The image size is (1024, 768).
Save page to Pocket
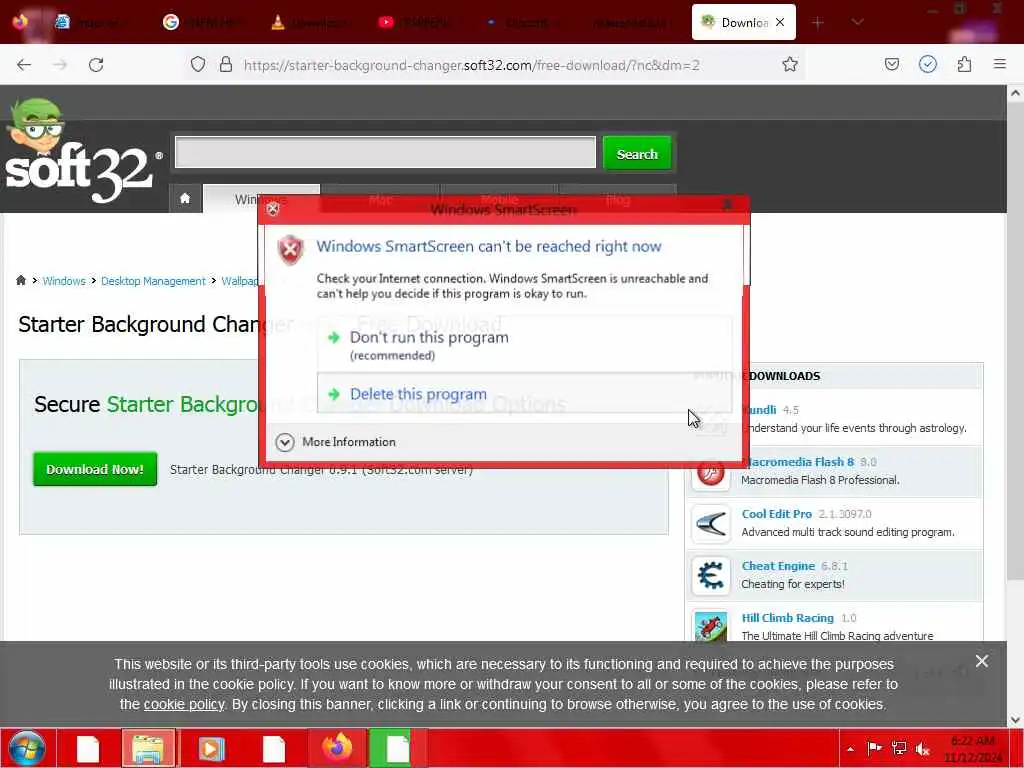pyautogui.click(x=891, y=64)
